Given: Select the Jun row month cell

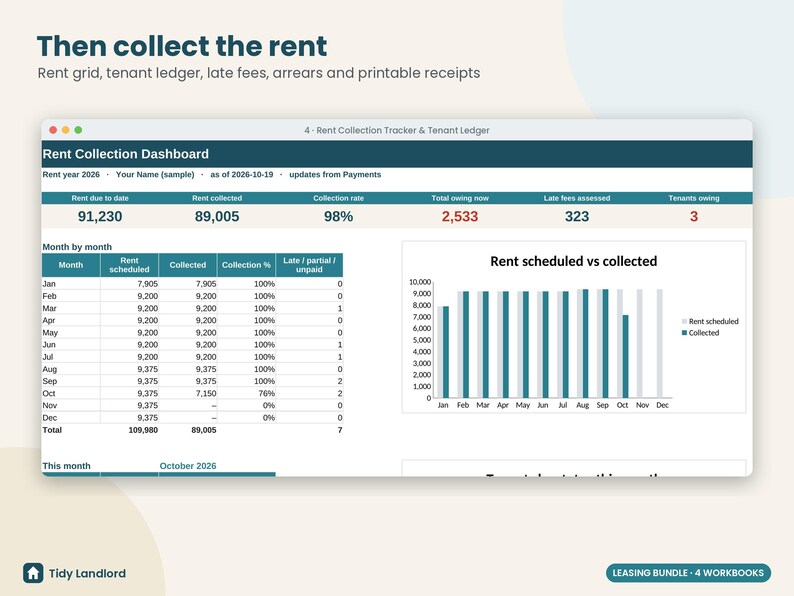Looking at the screenshot, I should [x=71, y=345].
